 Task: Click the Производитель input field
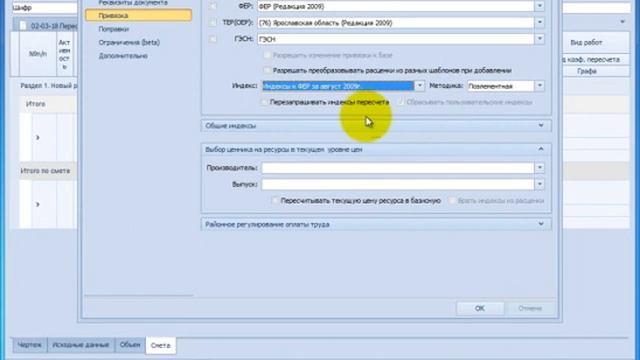pyautogui.click(x=398, y=168)
